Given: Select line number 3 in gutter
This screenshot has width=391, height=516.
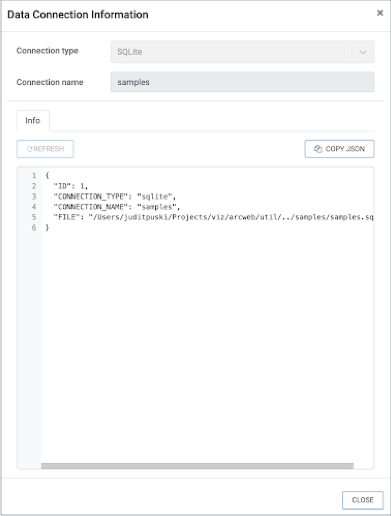Looking at the screenshot, I should (x=34, y=196).
